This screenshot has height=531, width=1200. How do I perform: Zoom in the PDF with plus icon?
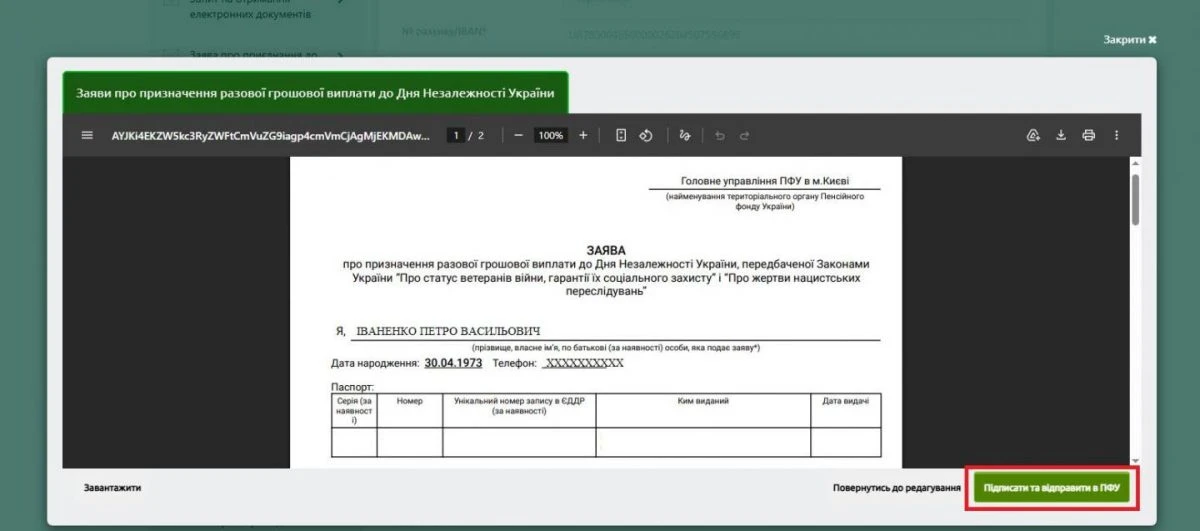pyautogui.click(x=583, y=135)
